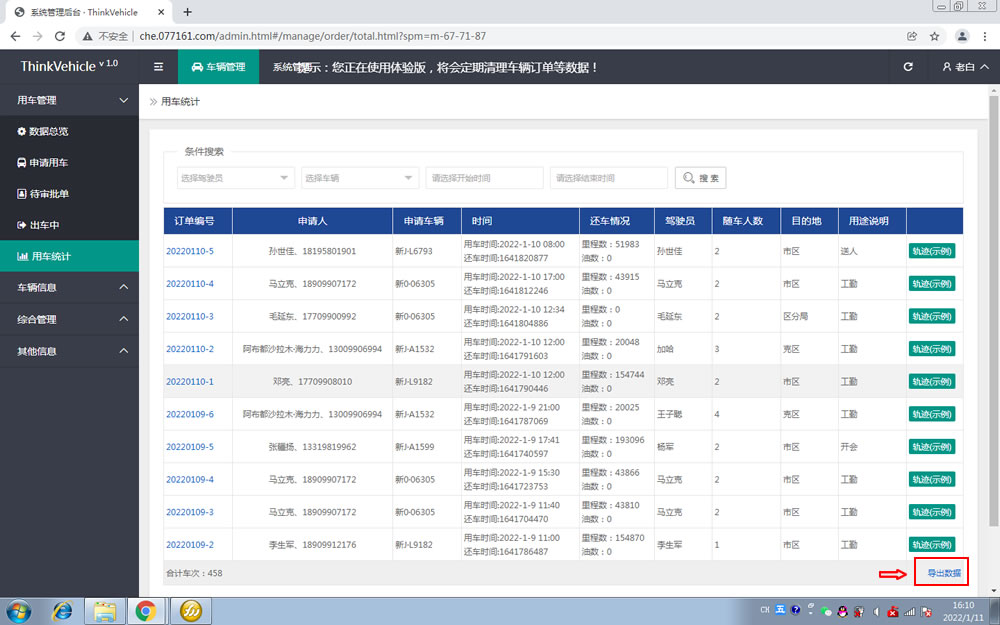Expand the 其他信息 sidebar section
The width and height of the screenshot is (1000, 625).
pyautogui.click(x=70, y=351)
